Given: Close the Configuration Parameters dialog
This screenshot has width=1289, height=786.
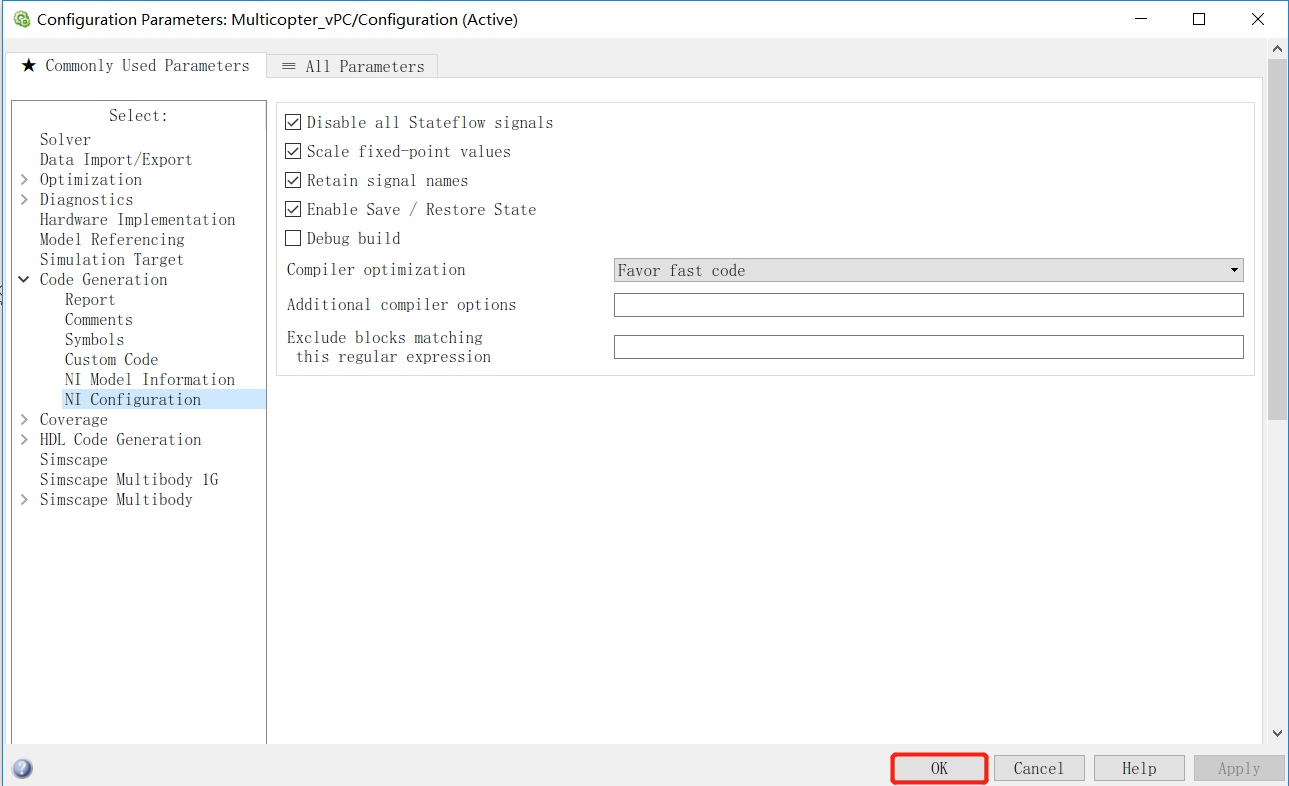Looking at the screenshot, I should [x=1258, y=19].
